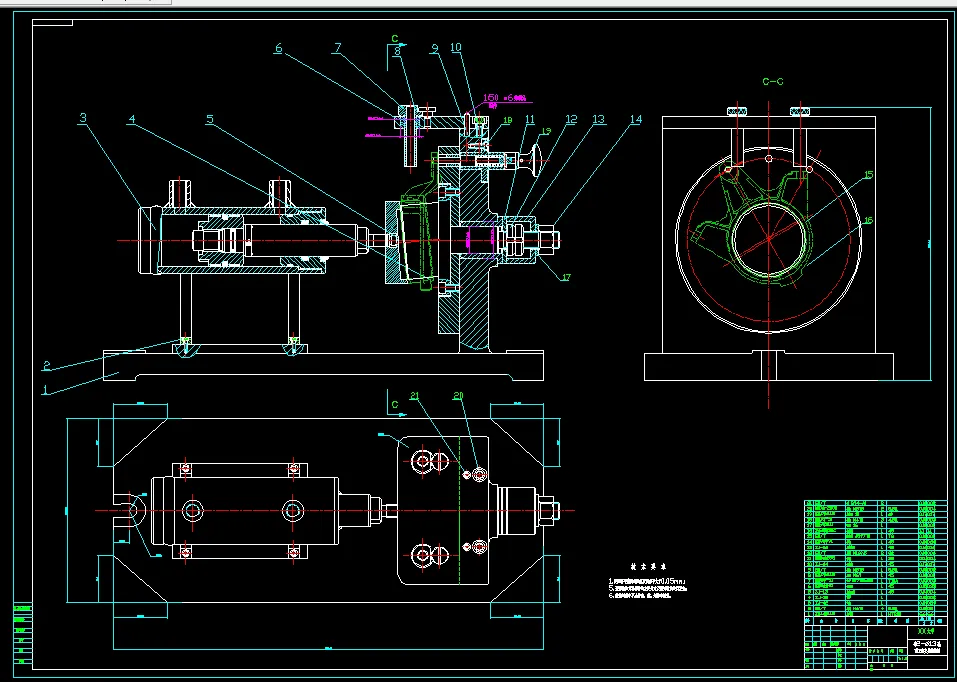
Task: Select part balloon number 15
Action: pos(868,175)
